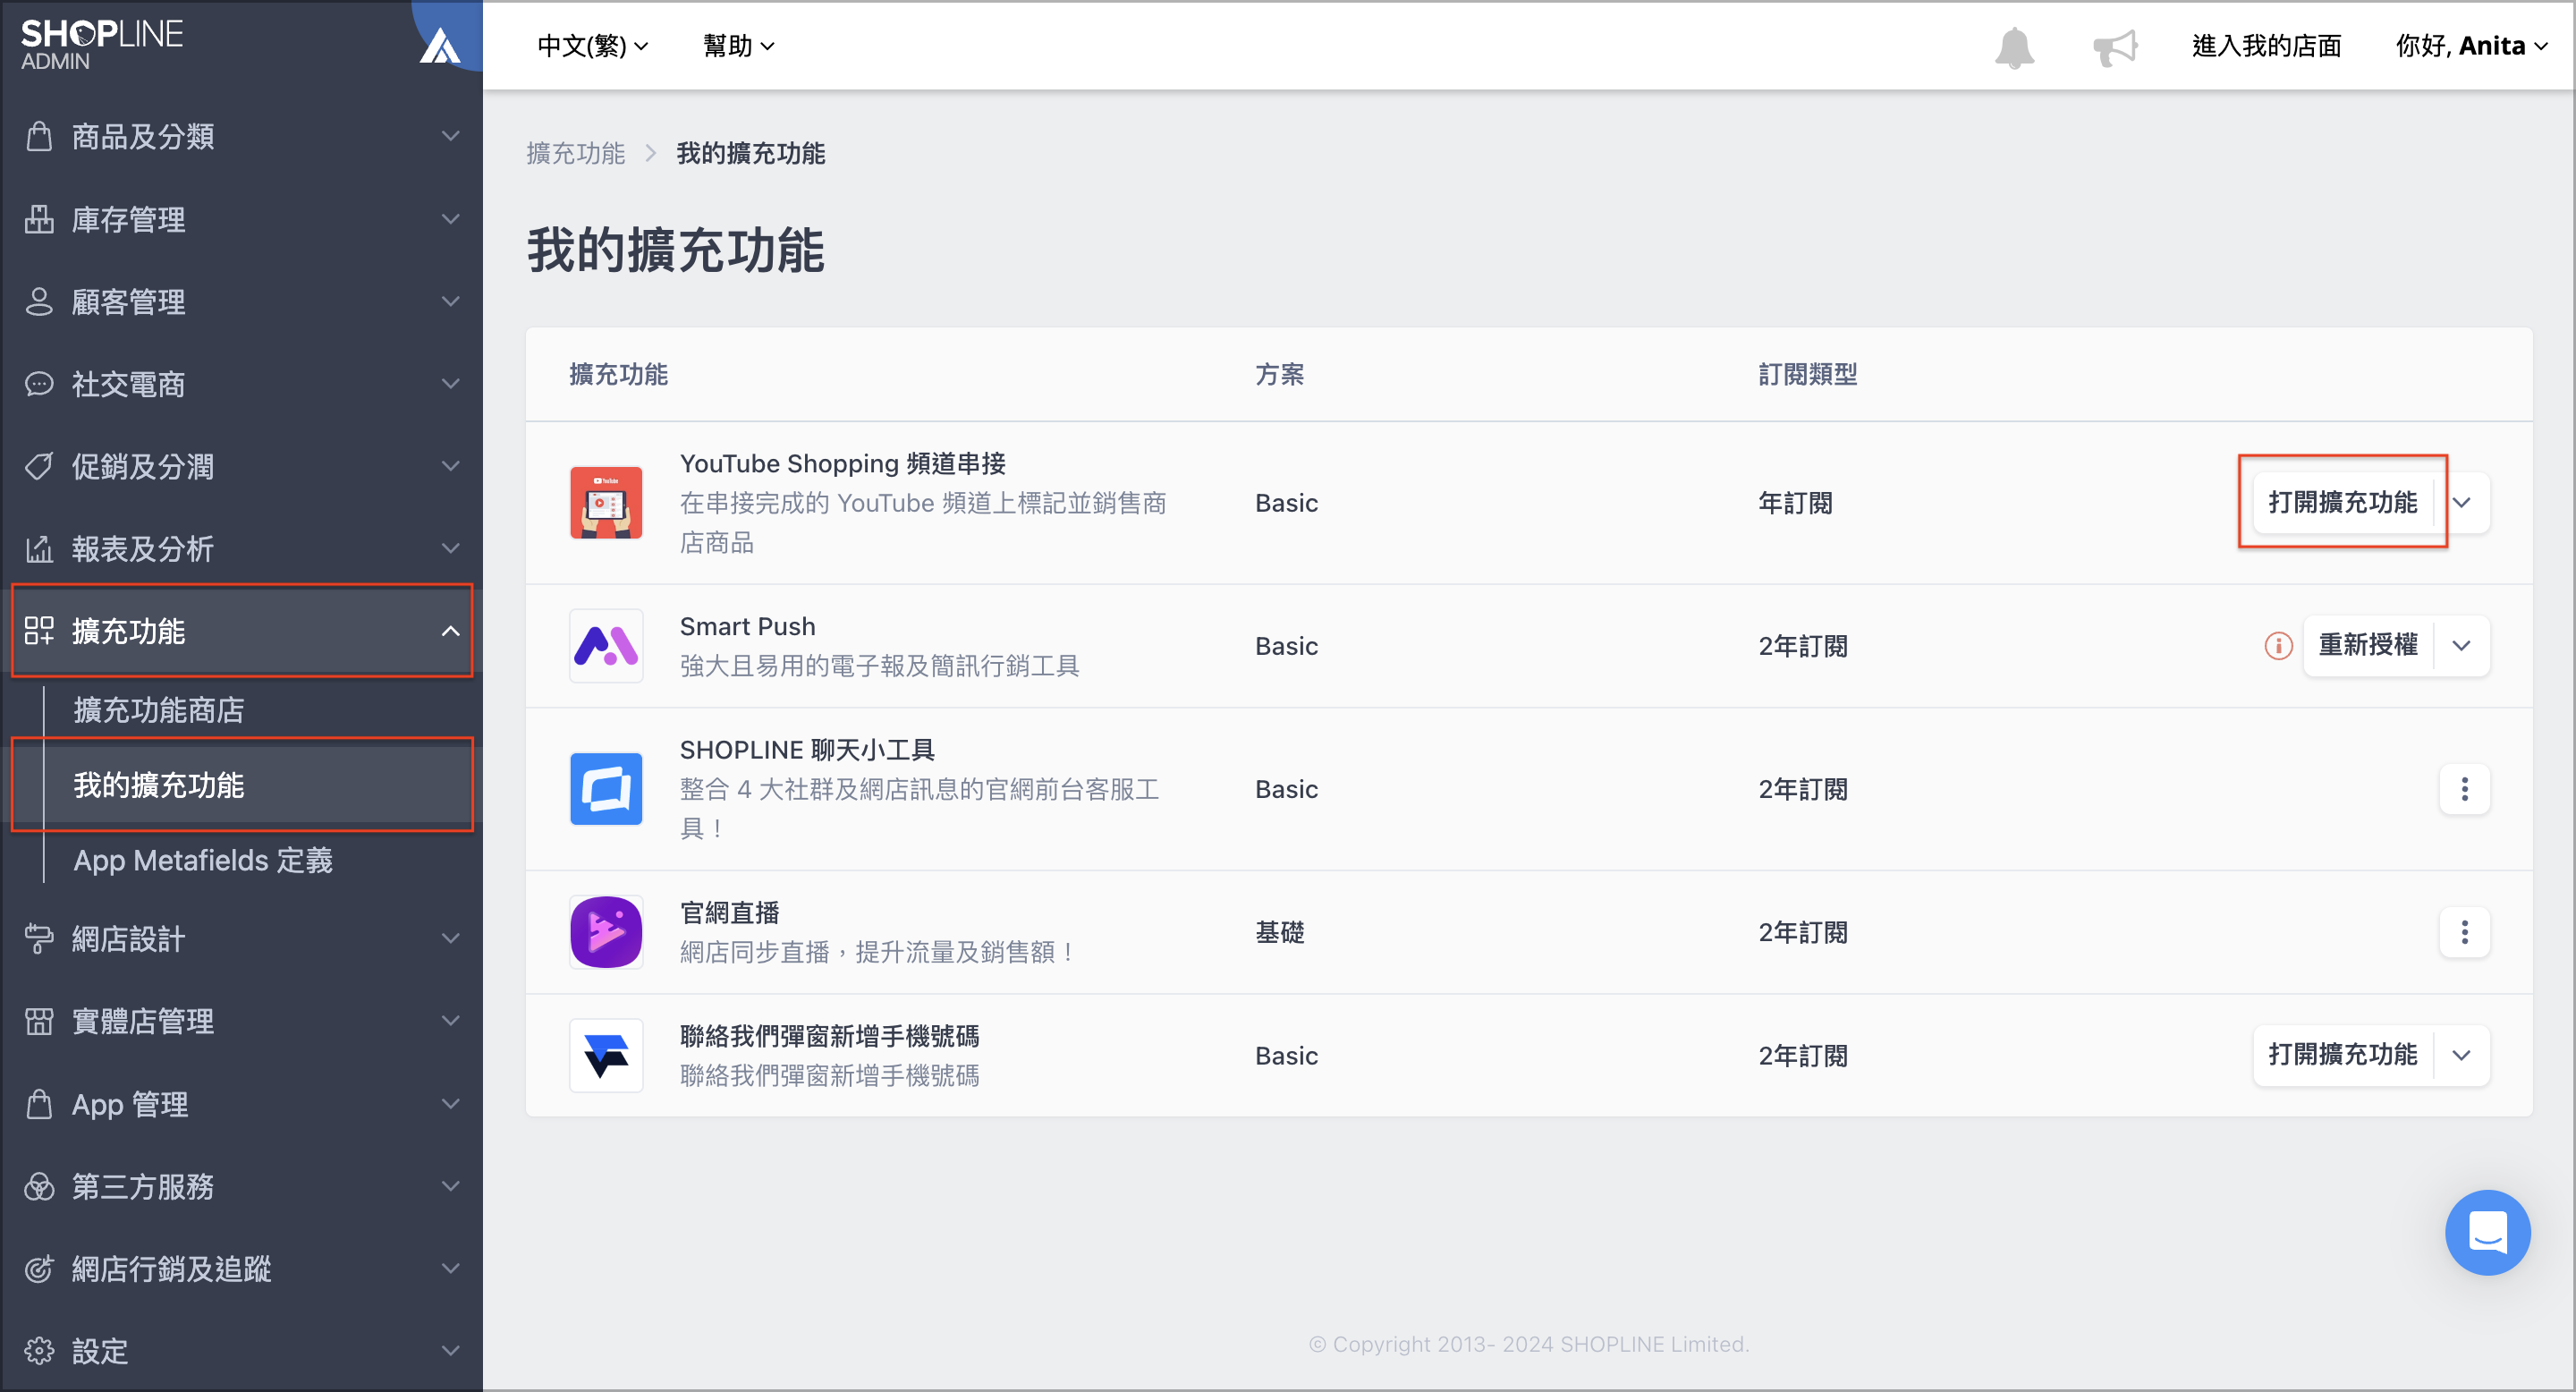The image size is (2576, 1392).
Task: Click the 官網直播 app name
Action: [729, 912]
